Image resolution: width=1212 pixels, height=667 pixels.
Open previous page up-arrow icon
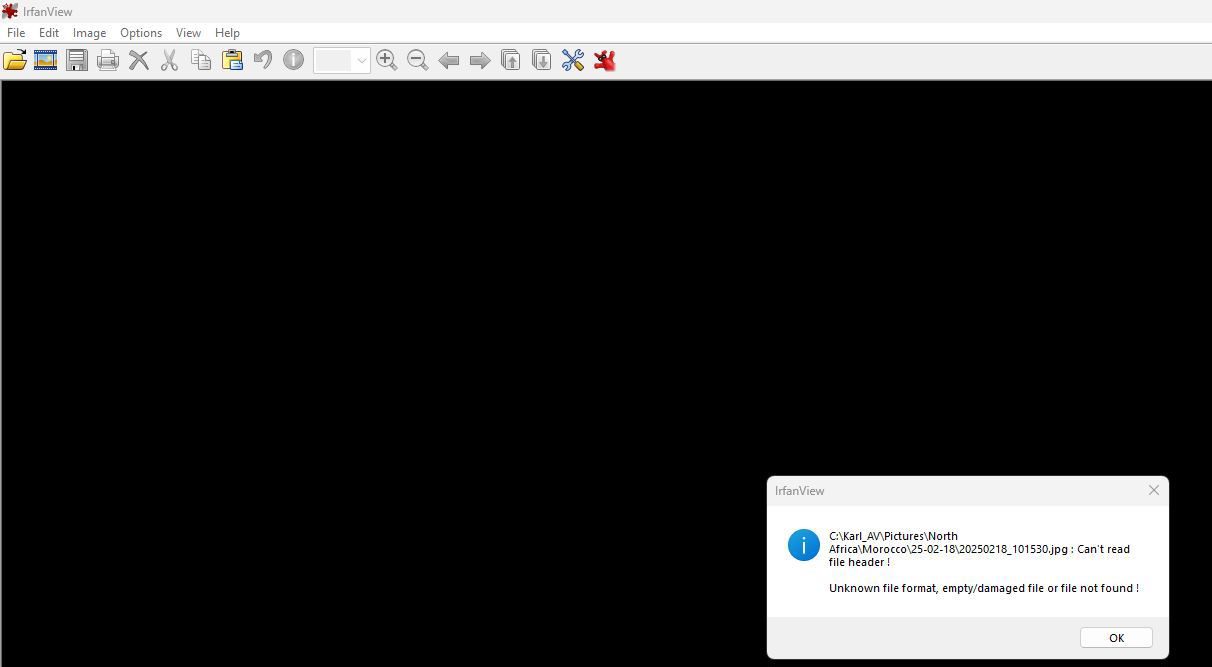coord(511,60)
